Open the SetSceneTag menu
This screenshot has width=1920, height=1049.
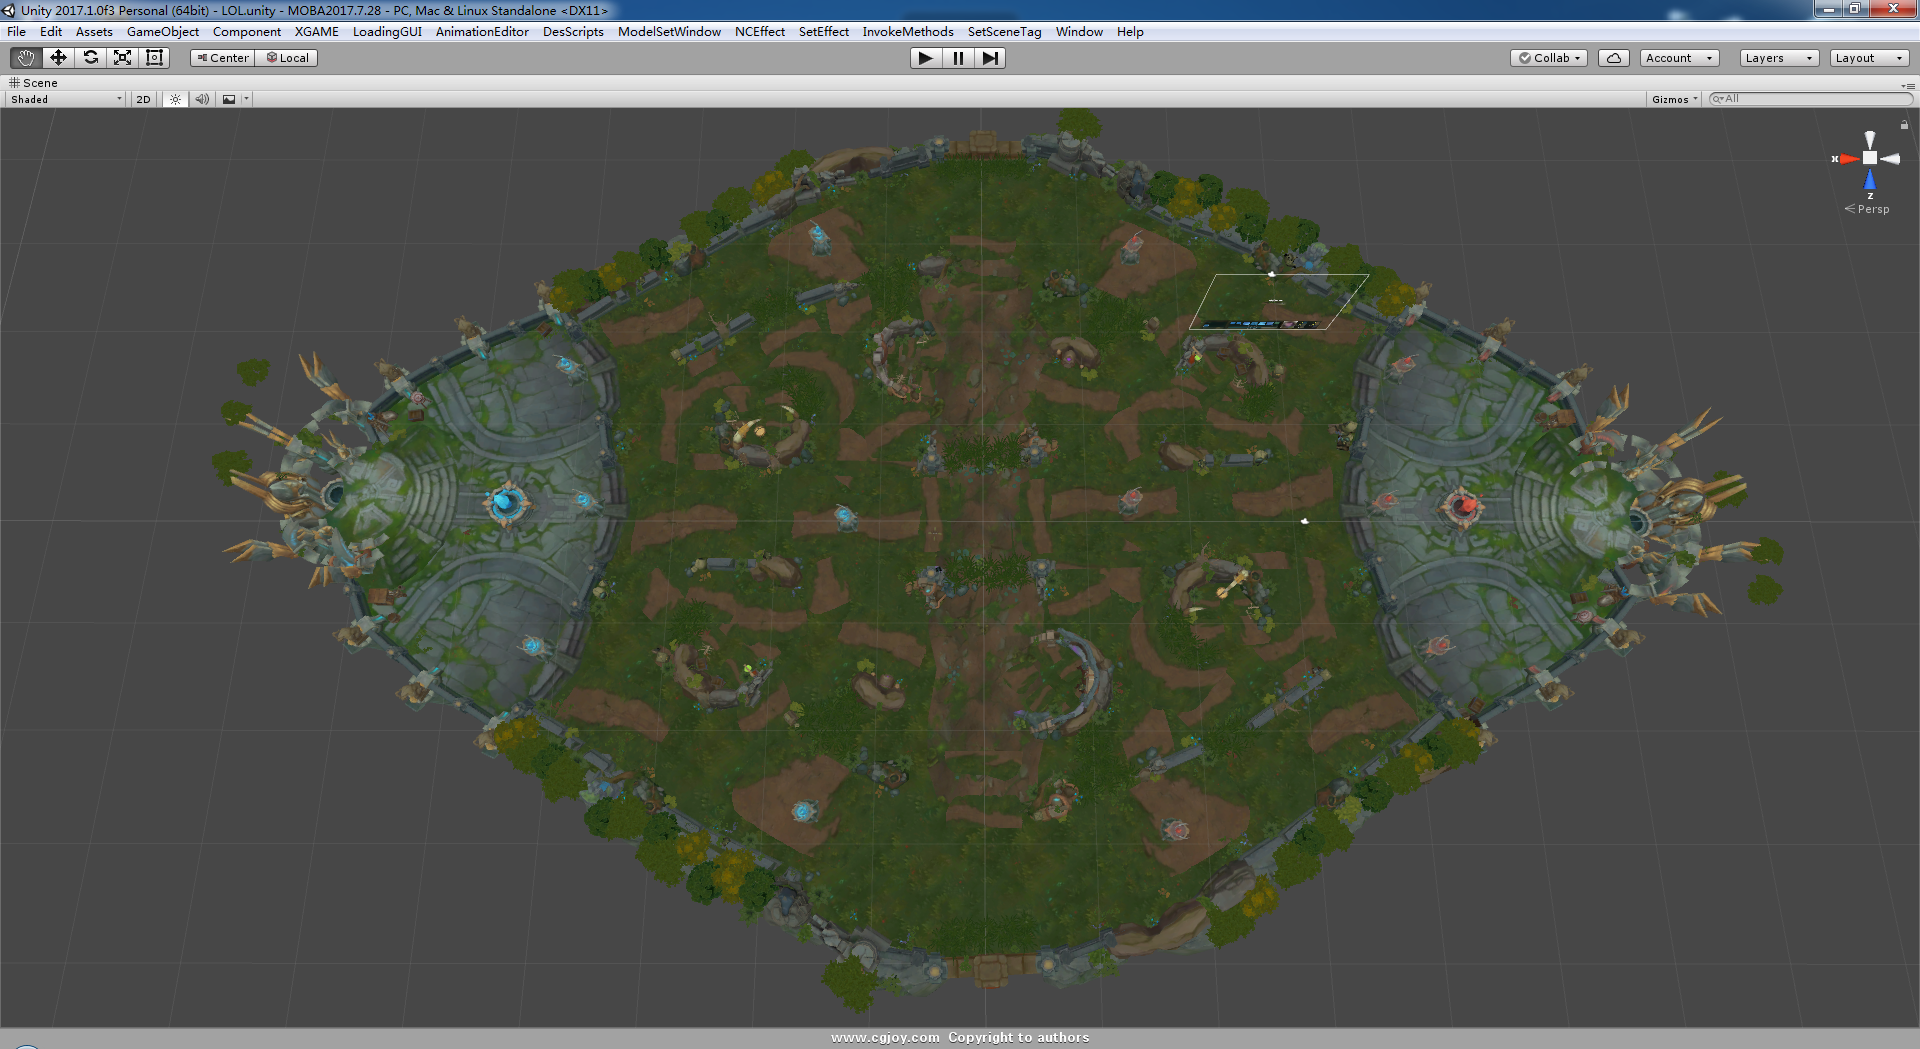[1004, 32]
